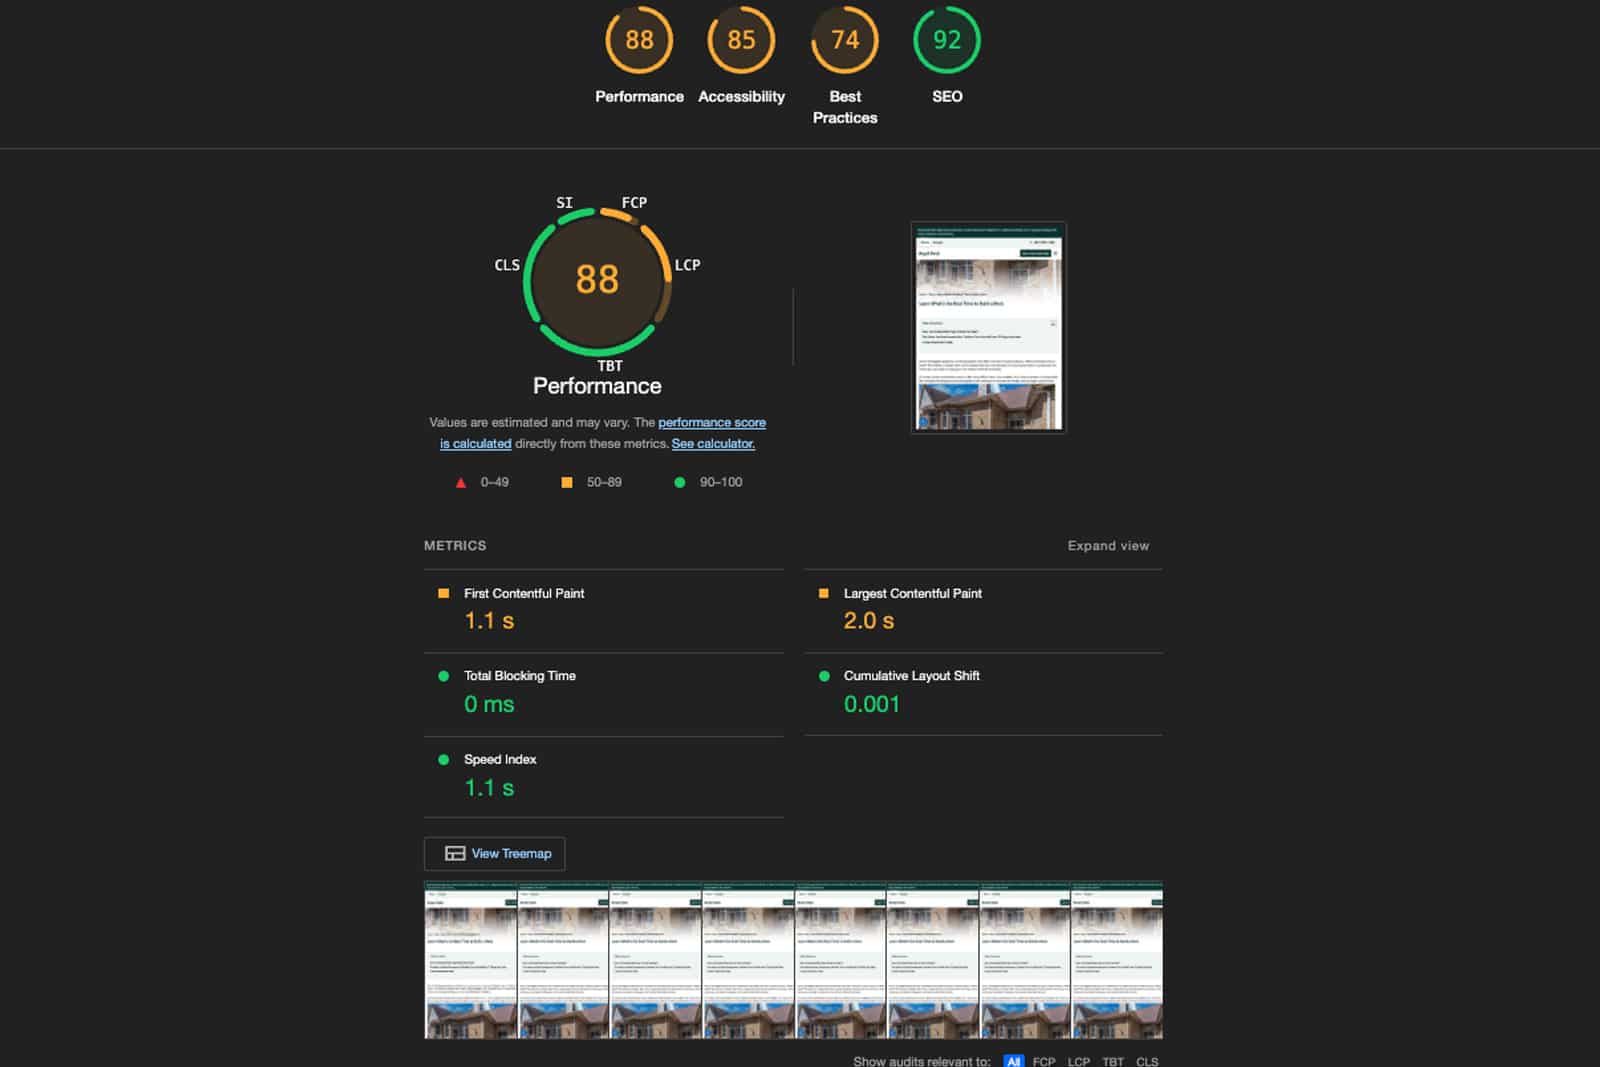Viewport: 1600px width, 1067px height.
Task: Filter audits by LCP
Action: point(1078,1061)
